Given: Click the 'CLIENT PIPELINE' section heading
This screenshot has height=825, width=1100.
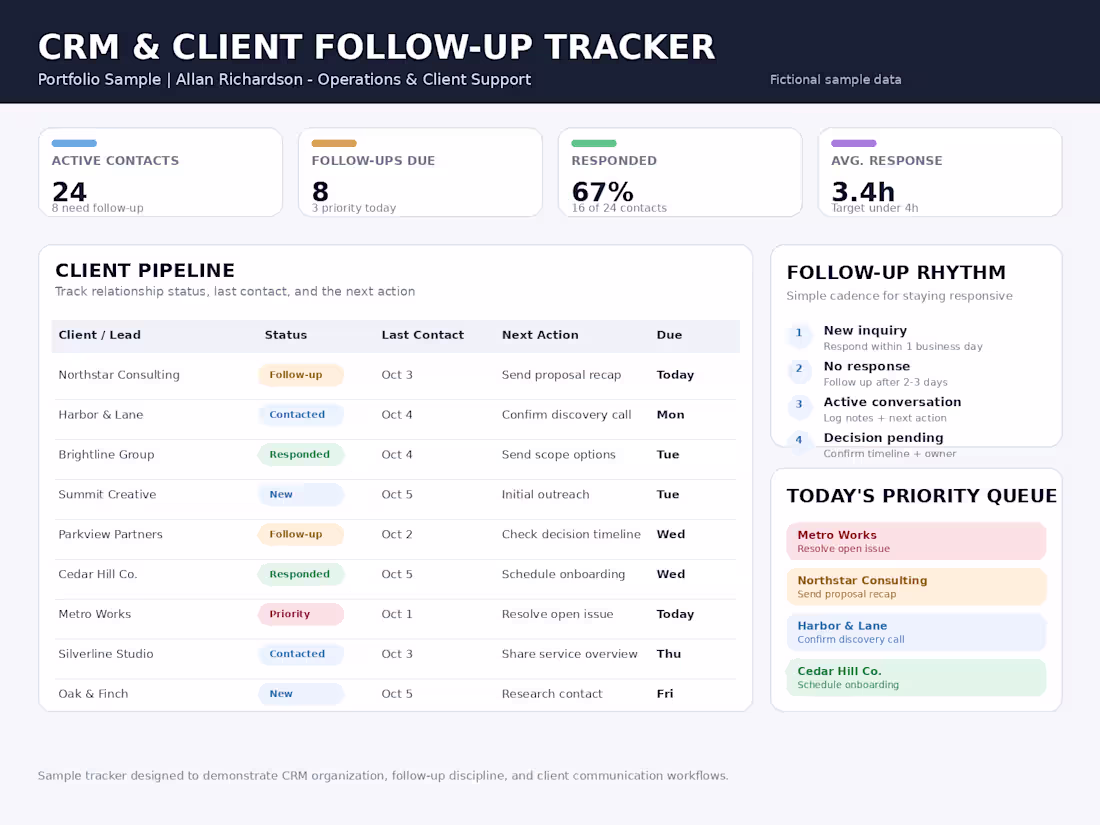Looking at the screenshot, I should pos(145,271).
